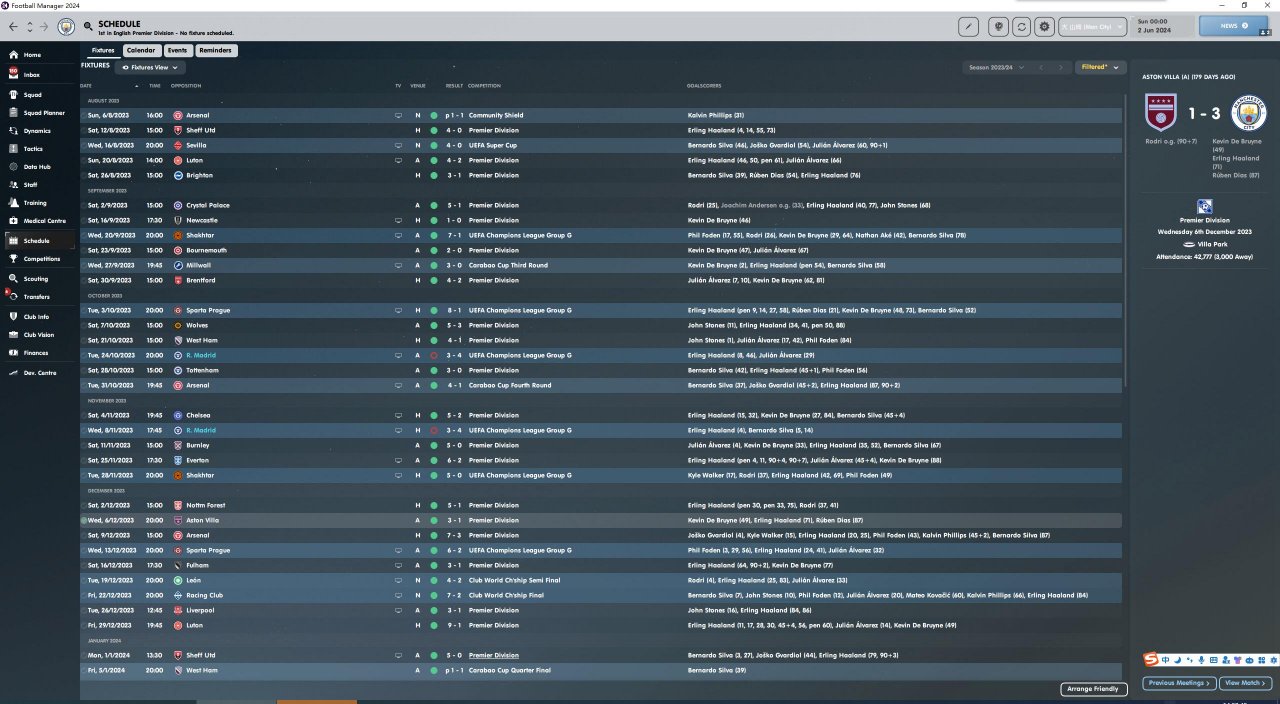Open the Manchester City club badge in the header
Viewport: 1280px width, 704px height.
(x=67, y=26)
